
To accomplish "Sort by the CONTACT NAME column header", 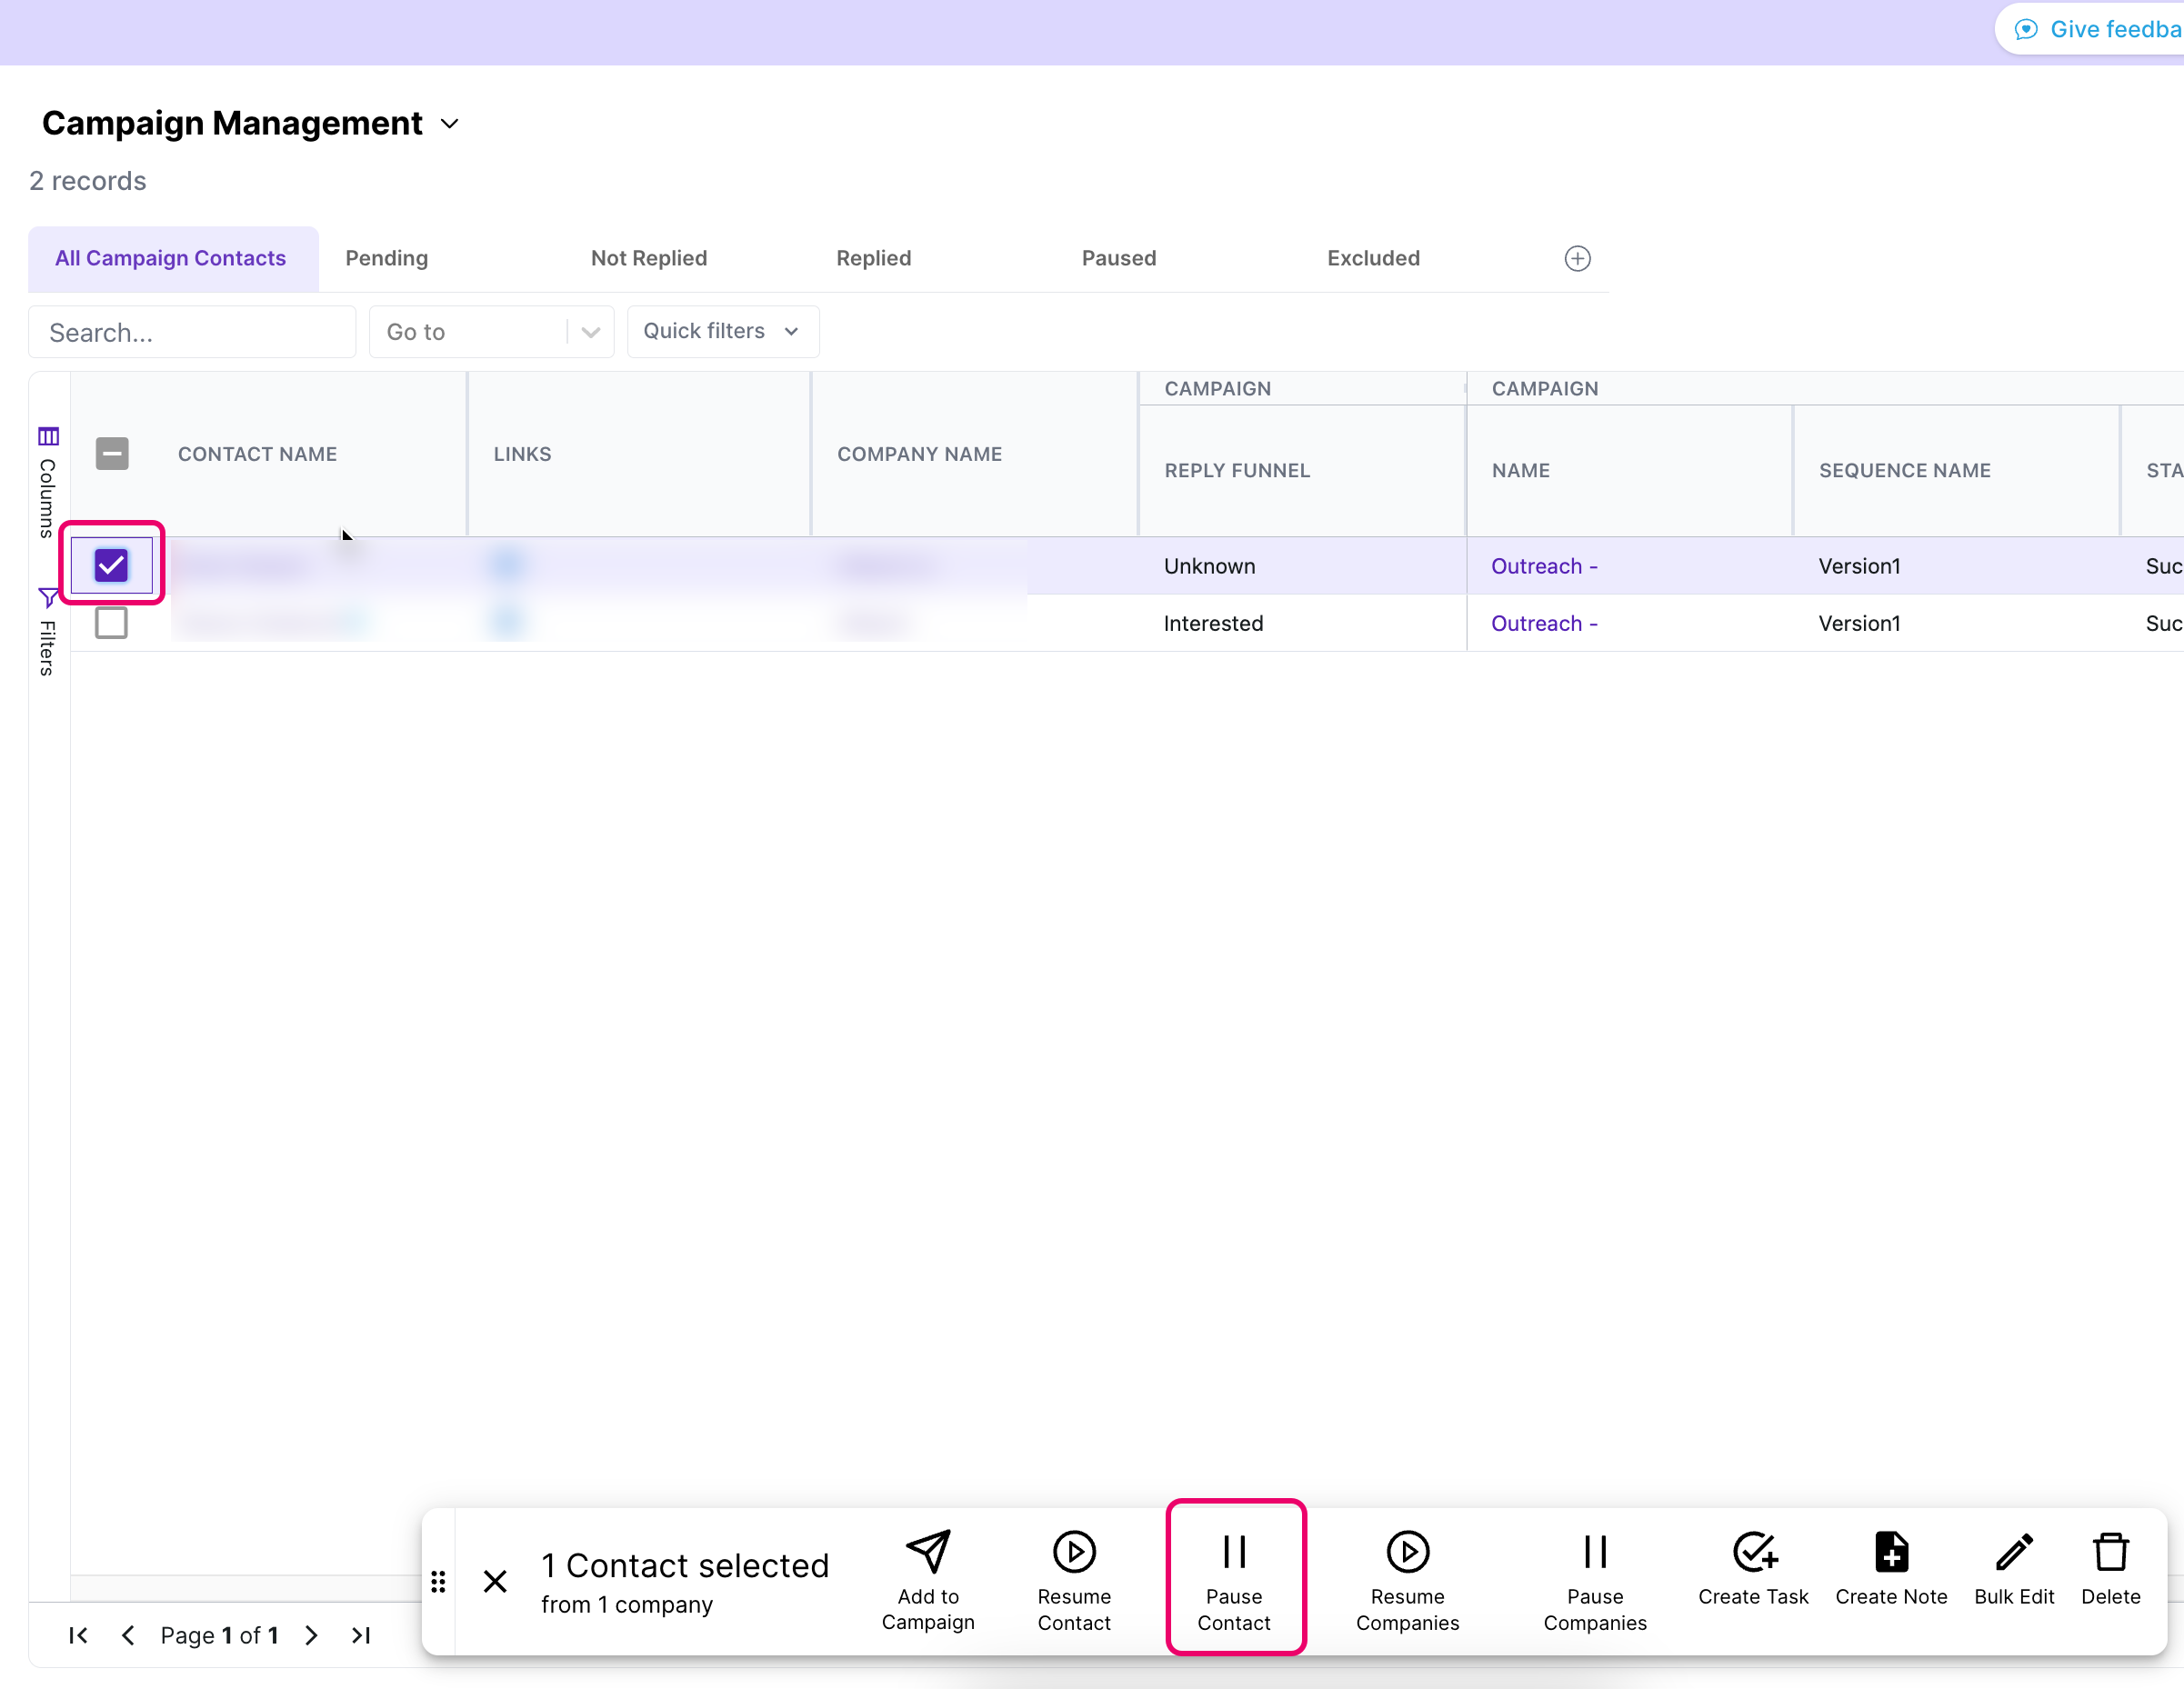I will click(257, 454).
